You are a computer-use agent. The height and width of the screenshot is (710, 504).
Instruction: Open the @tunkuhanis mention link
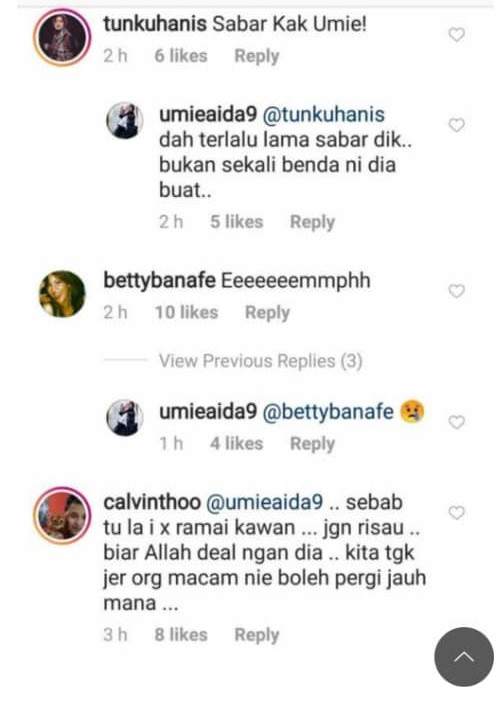pyautogui.click(x=323, y=115)
